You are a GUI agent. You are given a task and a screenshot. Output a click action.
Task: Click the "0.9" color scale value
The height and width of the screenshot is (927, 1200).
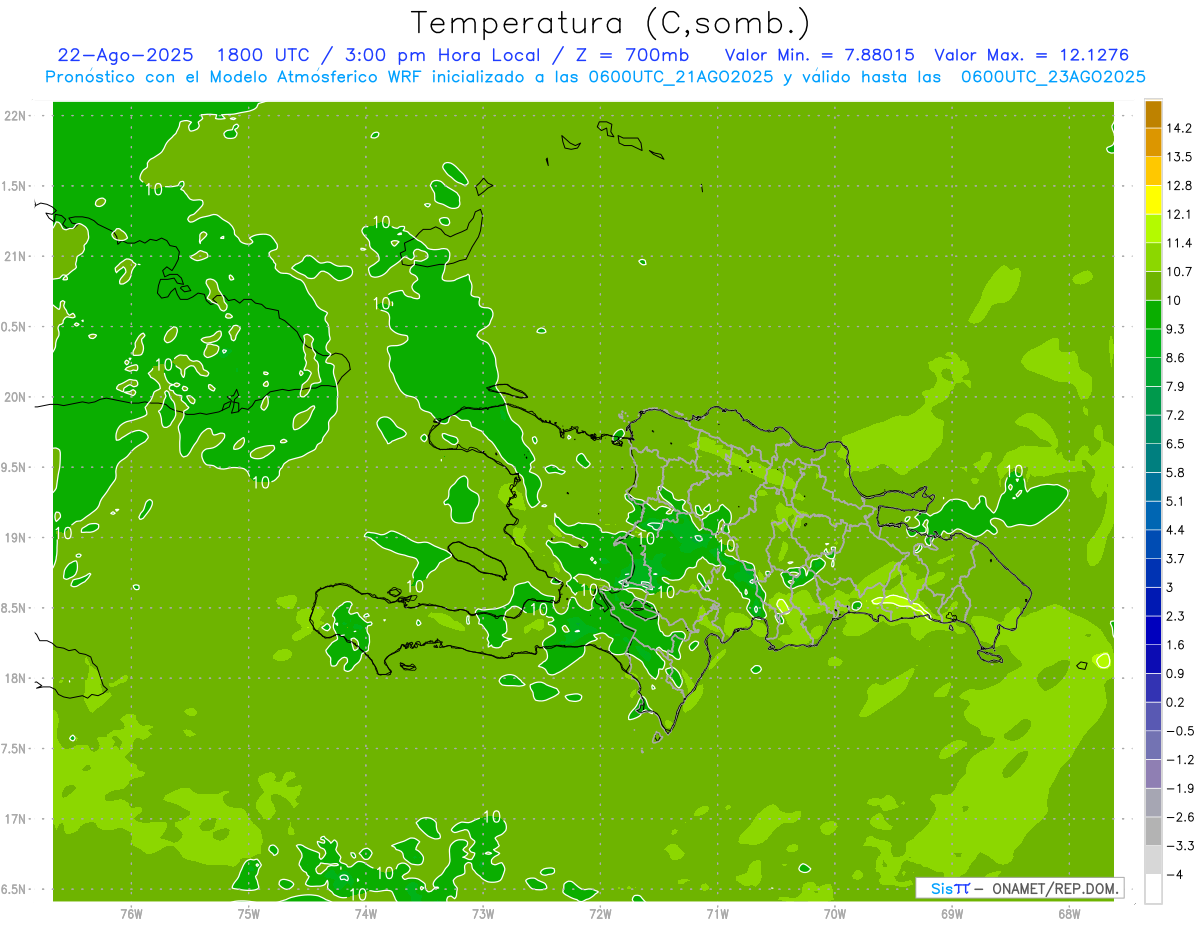[1176, 674]
